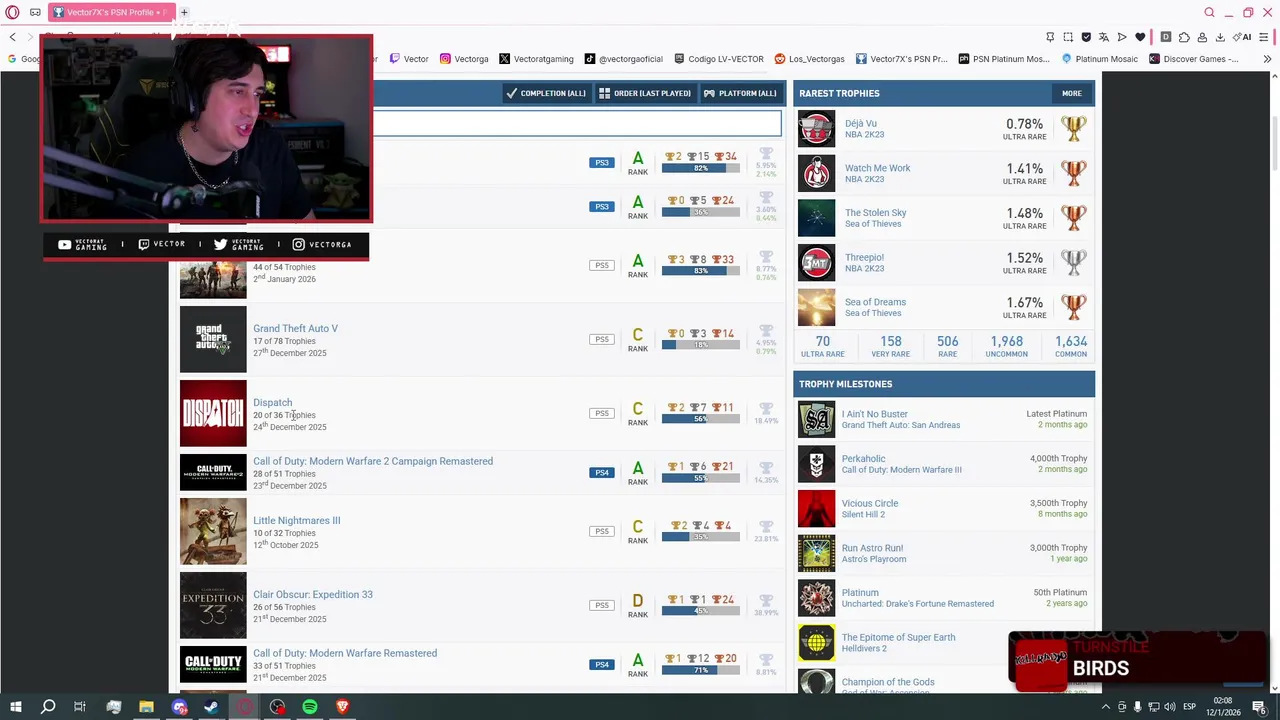This screenshot has width=1280, height=720.
Task: Open the @vectorgaoficial TikTok bookmark
Action: coord(624,59)
